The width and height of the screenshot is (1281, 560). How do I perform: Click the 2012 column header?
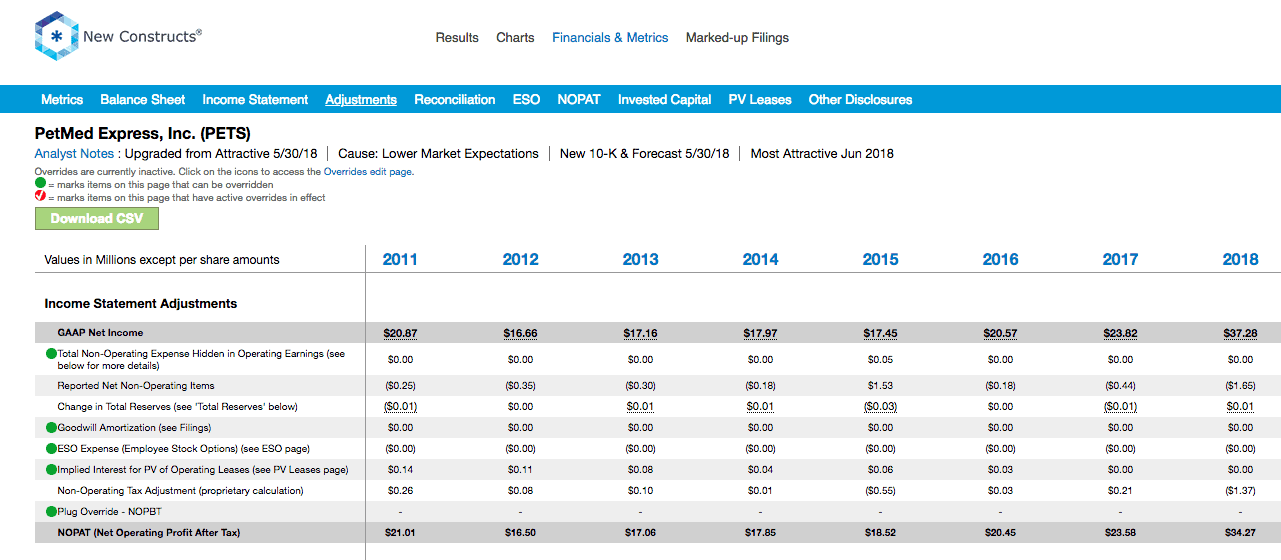[x=520, y=260]
